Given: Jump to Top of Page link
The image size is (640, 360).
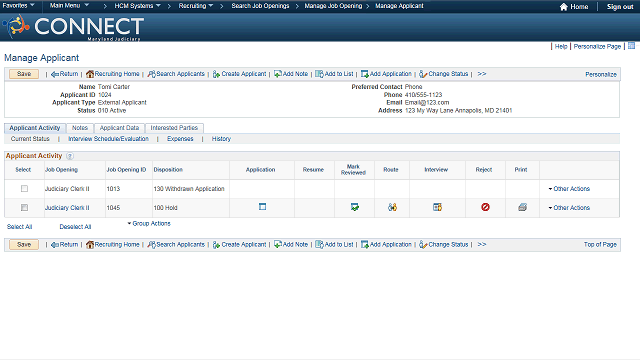Looking at the screenshot, I should coord(600,244).
